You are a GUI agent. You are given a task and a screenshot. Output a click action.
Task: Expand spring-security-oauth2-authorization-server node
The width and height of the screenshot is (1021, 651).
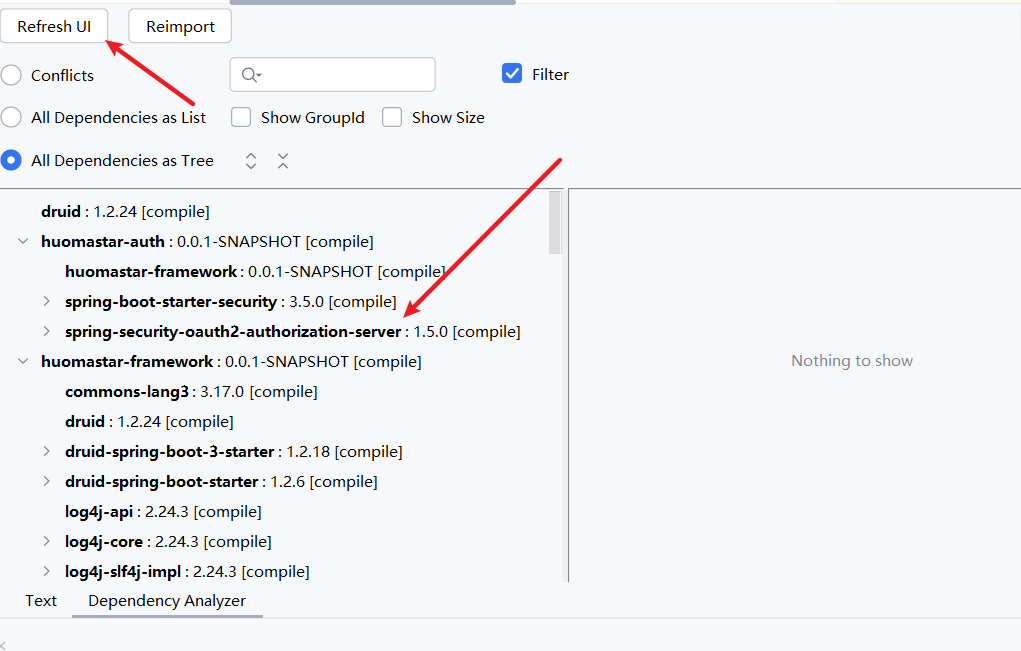tap(46, 331)
